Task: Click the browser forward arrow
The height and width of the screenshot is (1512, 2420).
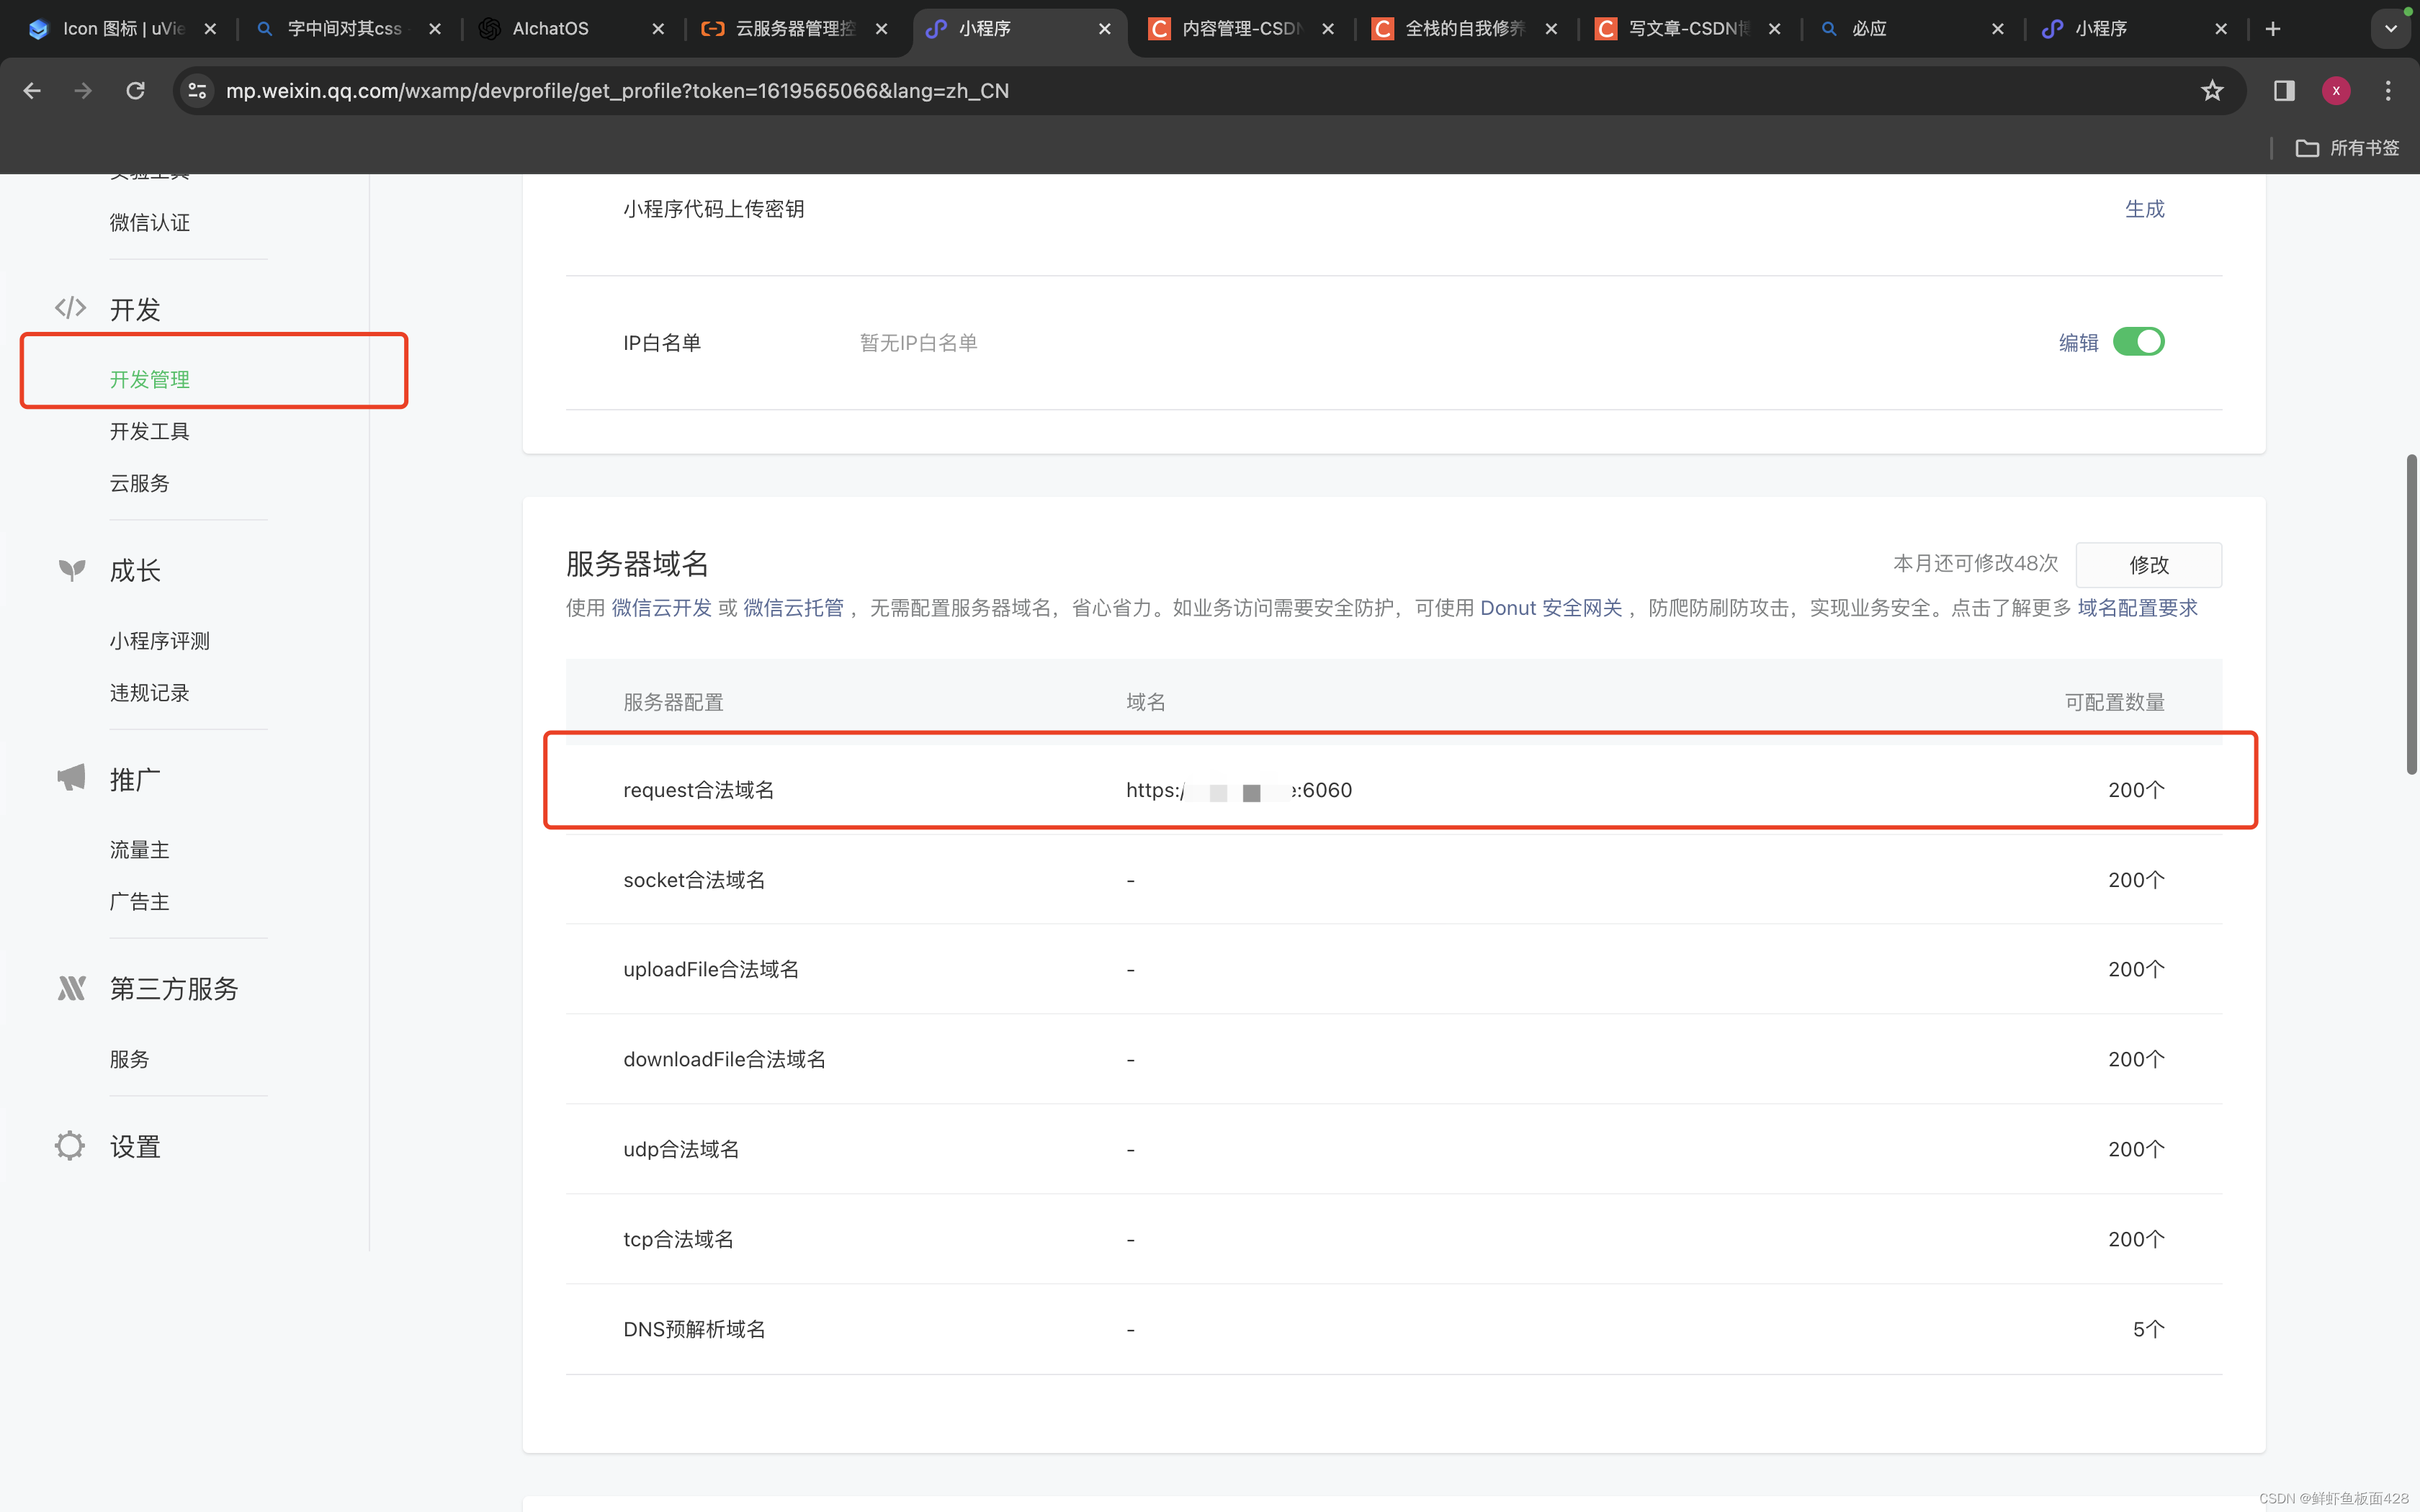Action: coord(83,91)
